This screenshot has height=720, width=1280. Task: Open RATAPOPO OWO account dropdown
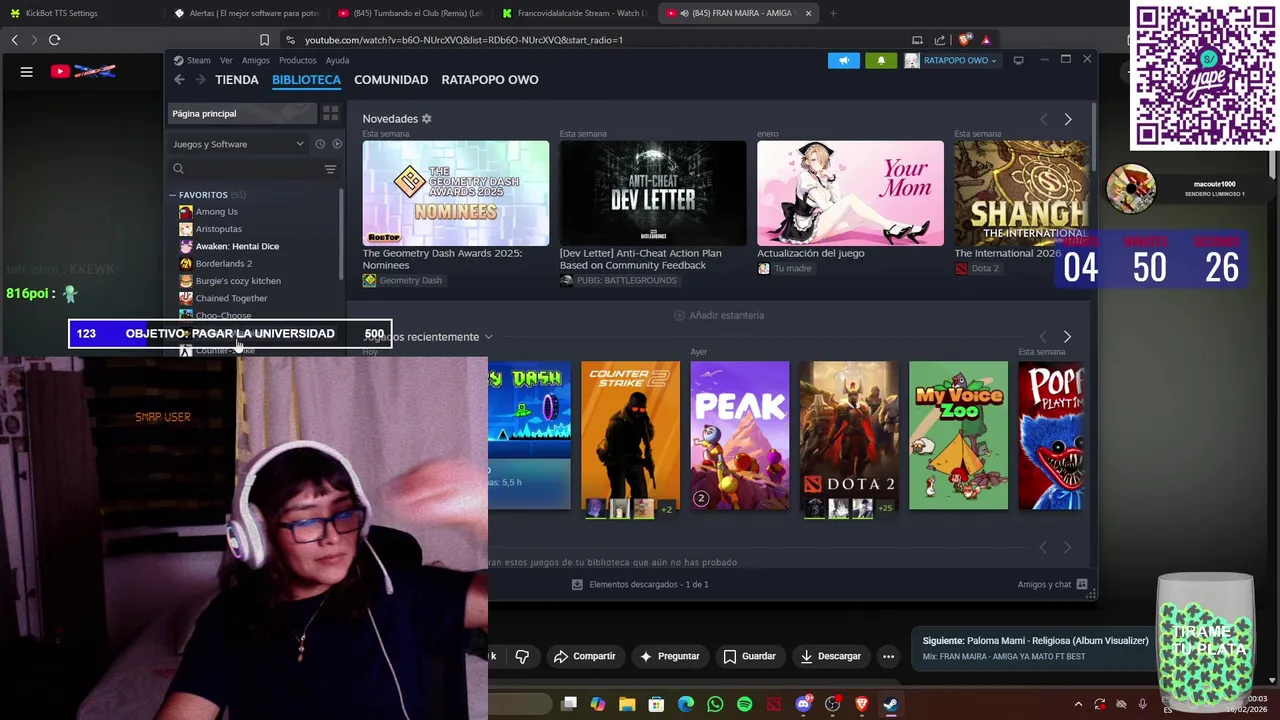click(951, 60)
